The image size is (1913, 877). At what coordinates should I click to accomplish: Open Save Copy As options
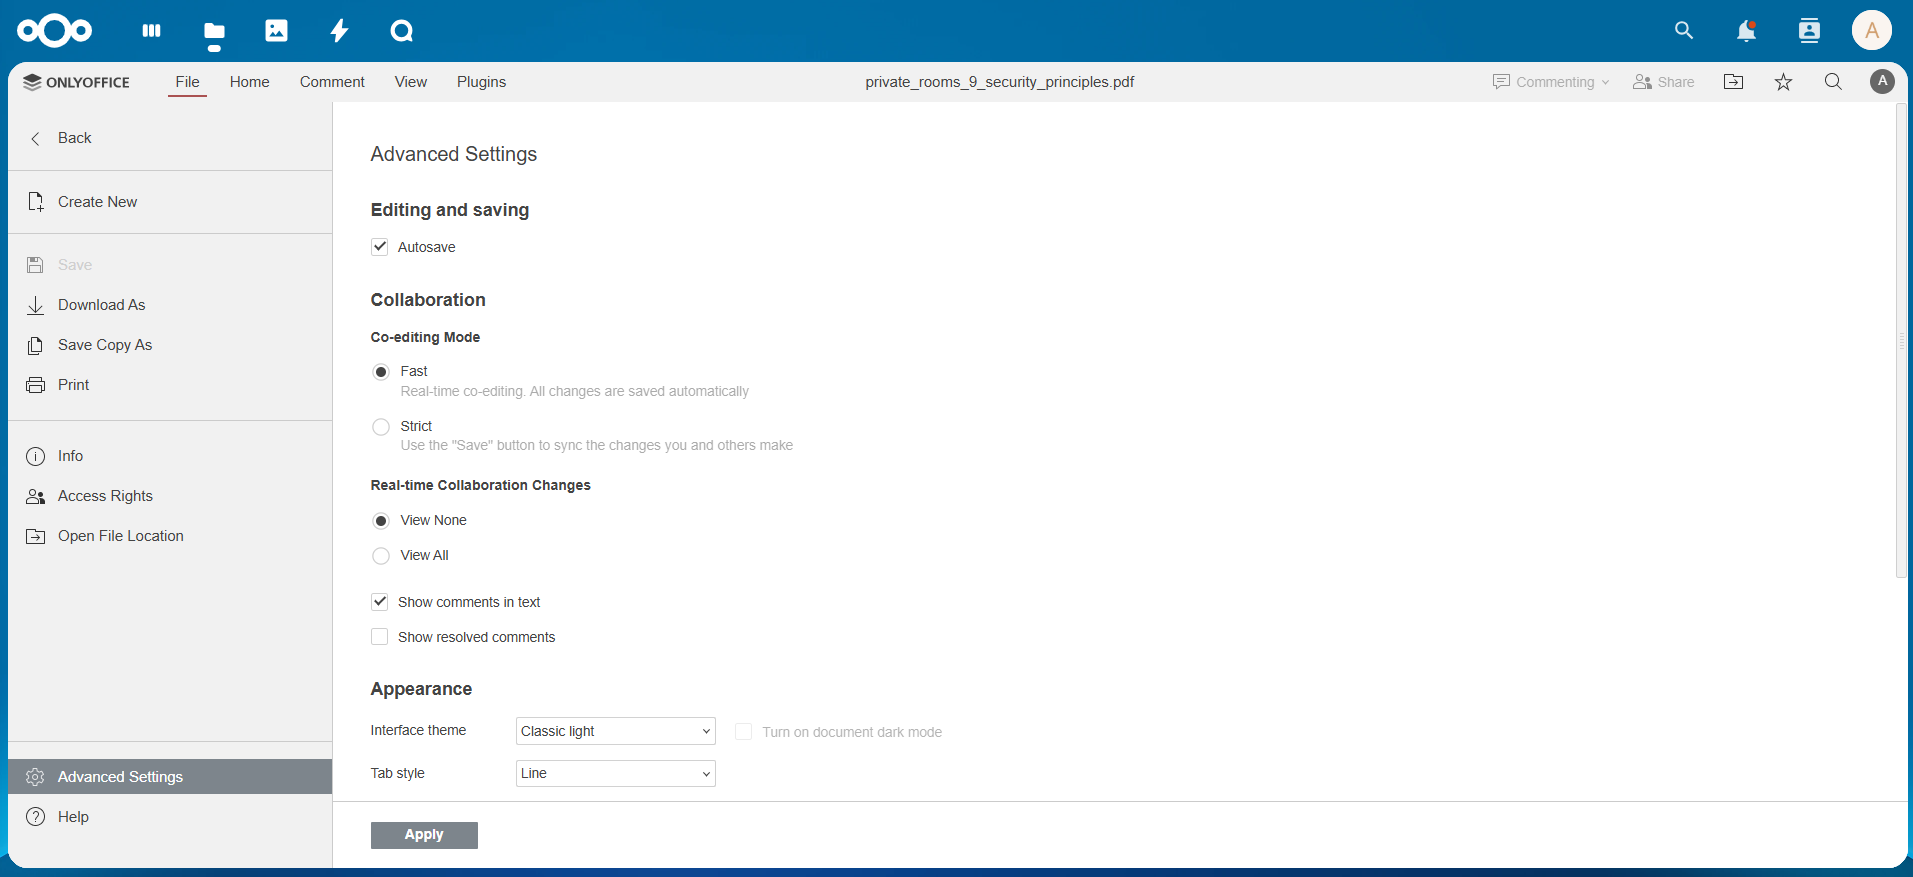tap(170, 345)
